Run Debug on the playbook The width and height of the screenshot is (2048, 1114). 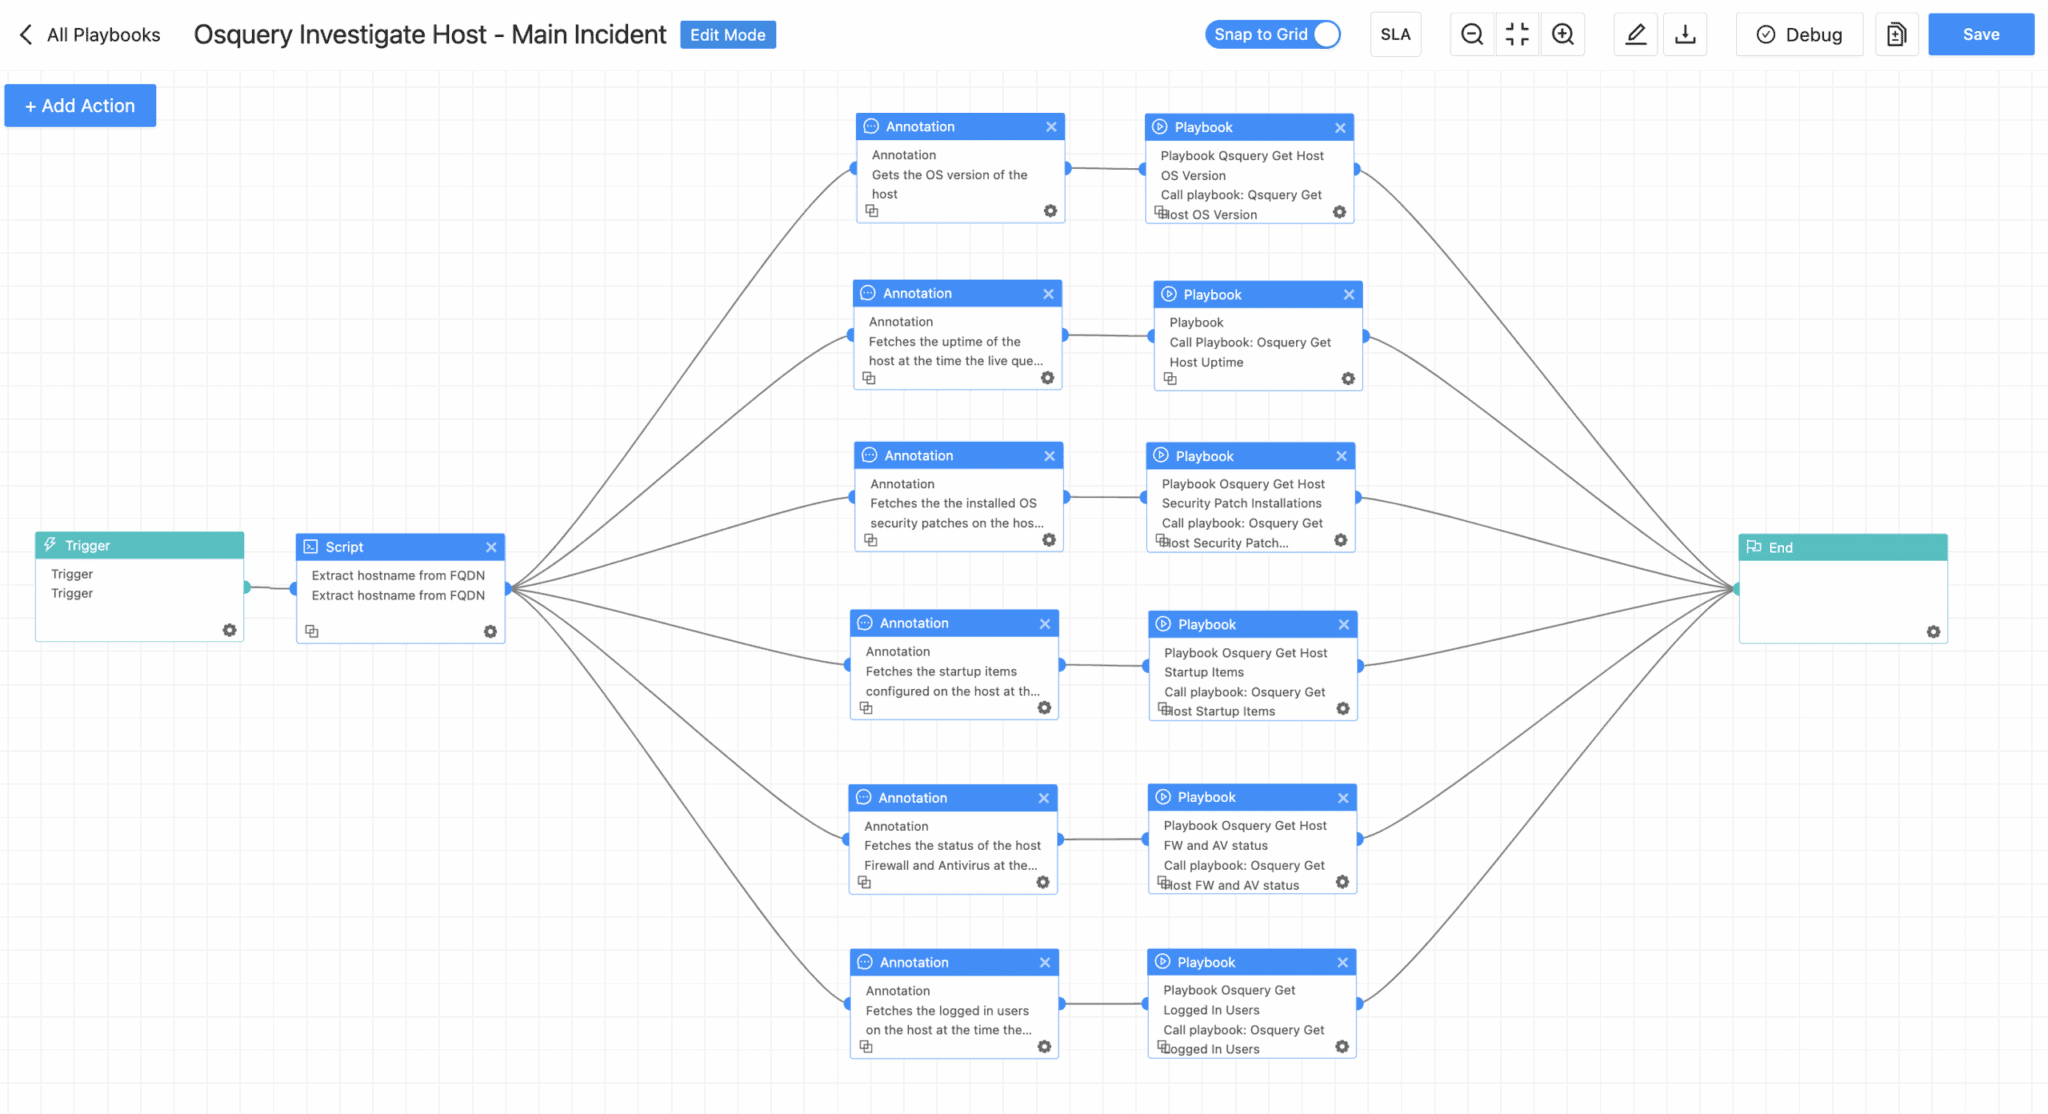pyautogui.click(x=1799, y=34)
